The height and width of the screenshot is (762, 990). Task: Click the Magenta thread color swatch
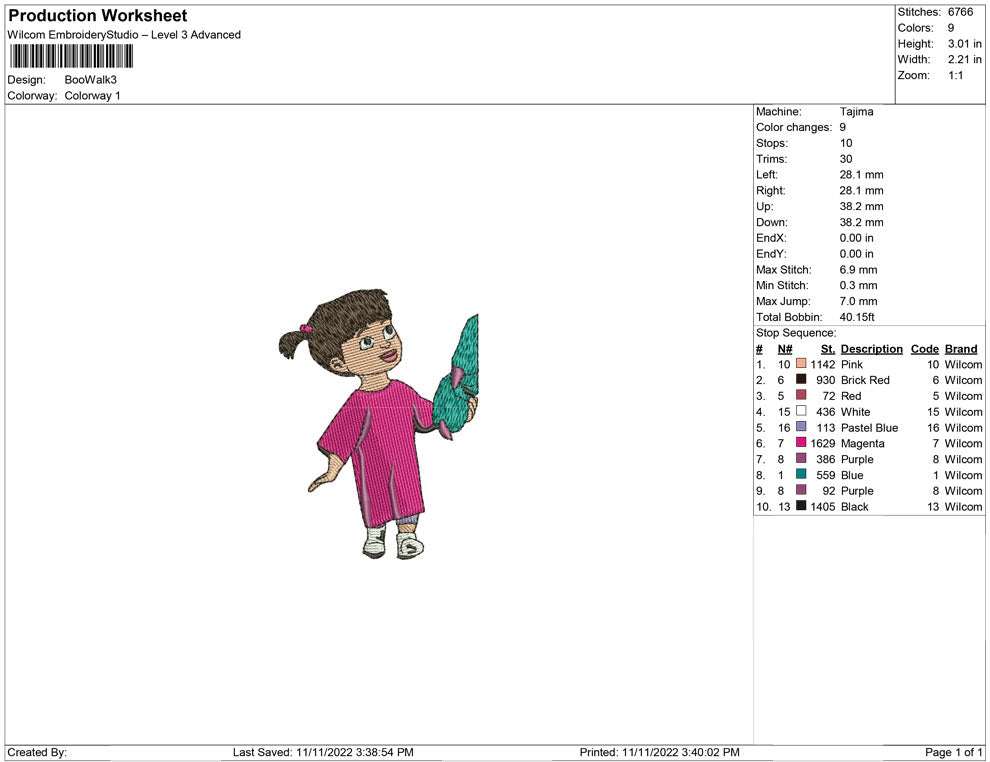pos(801,443)
